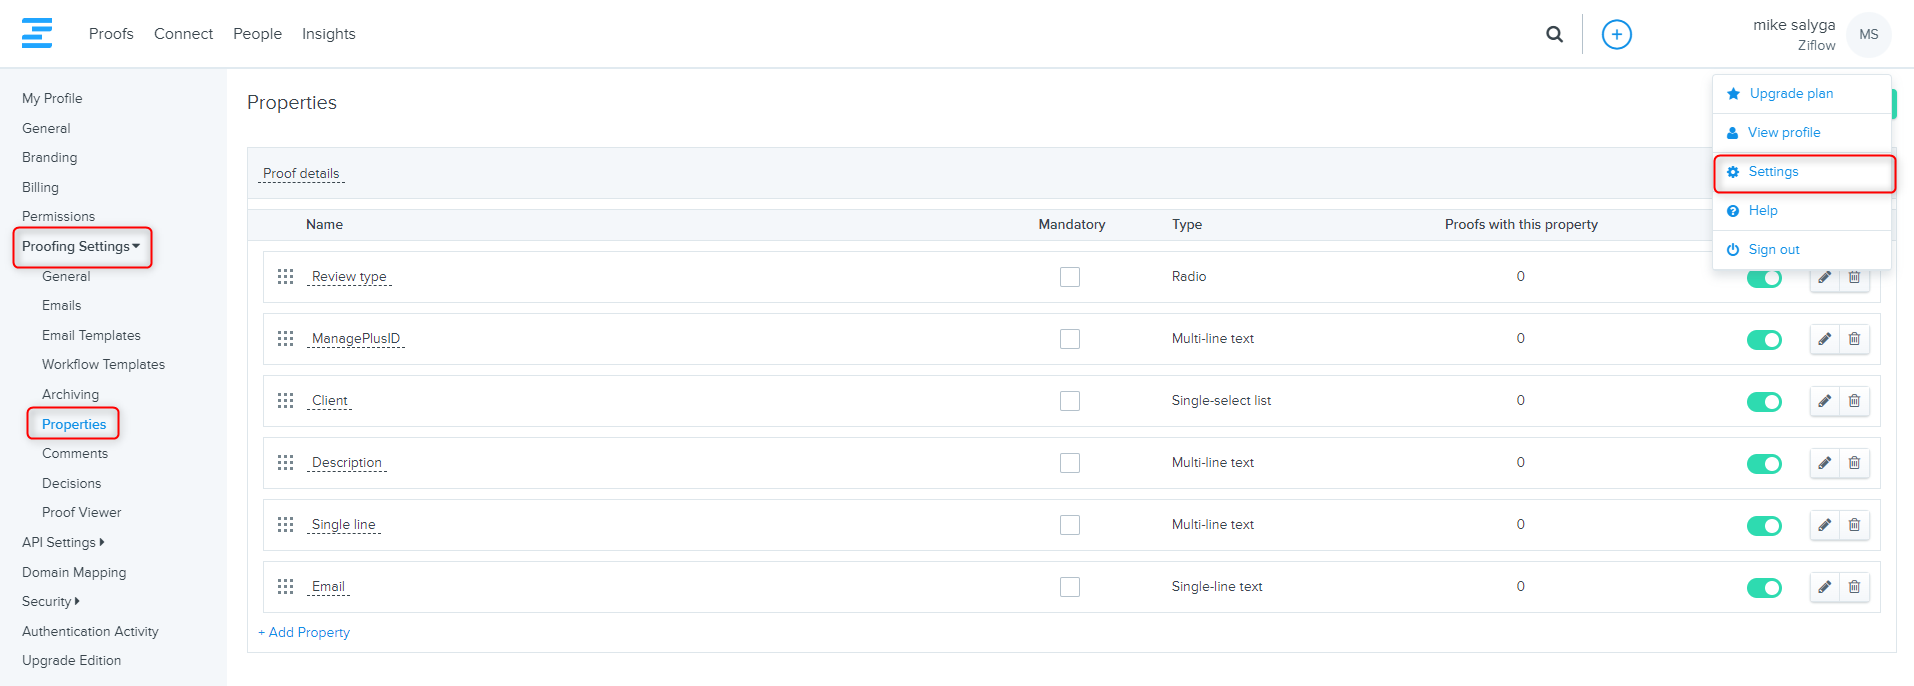The width and height of the screenshot is (1914, 686).
Task: Delete the Description property via trash icon
Action: (x=1854, y=463)
